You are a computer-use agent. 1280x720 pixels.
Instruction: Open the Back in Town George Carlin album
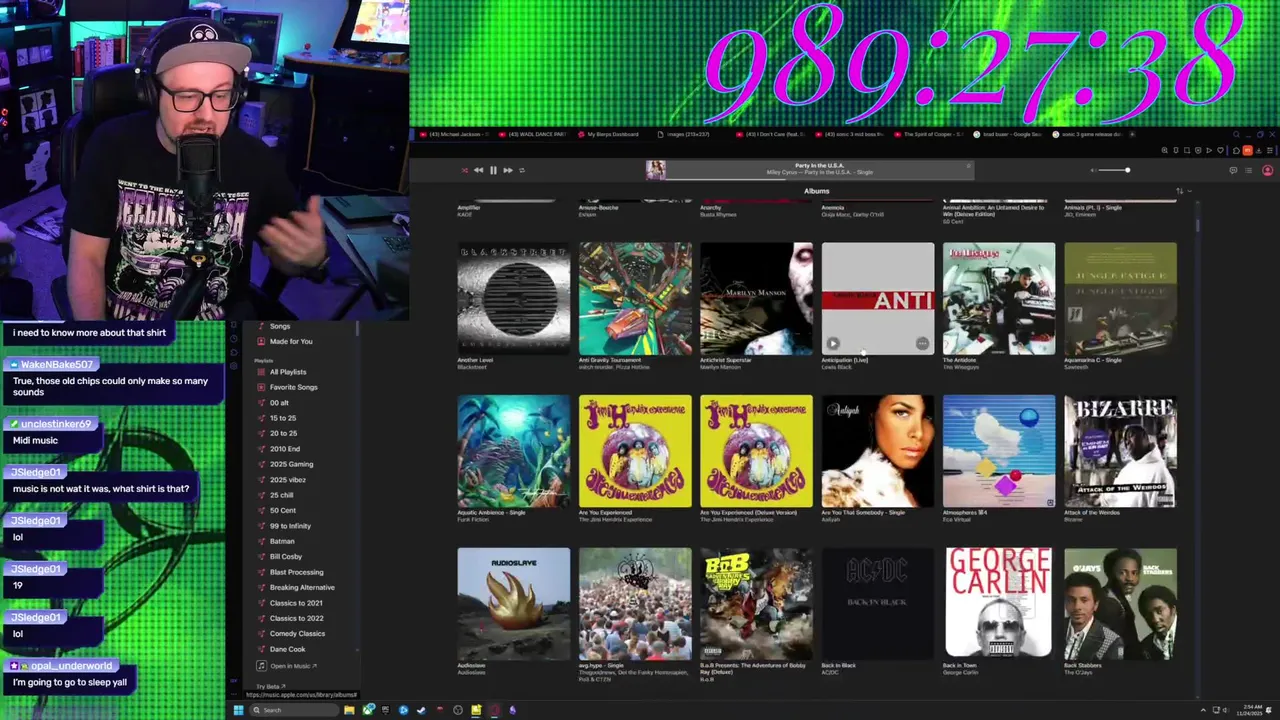point(999,604)
